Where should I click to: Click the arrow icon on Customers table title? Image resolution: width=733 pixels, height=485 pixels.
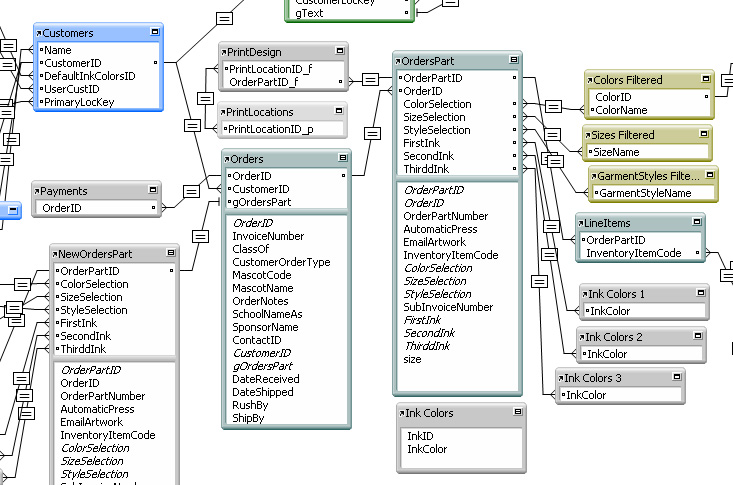38,33
